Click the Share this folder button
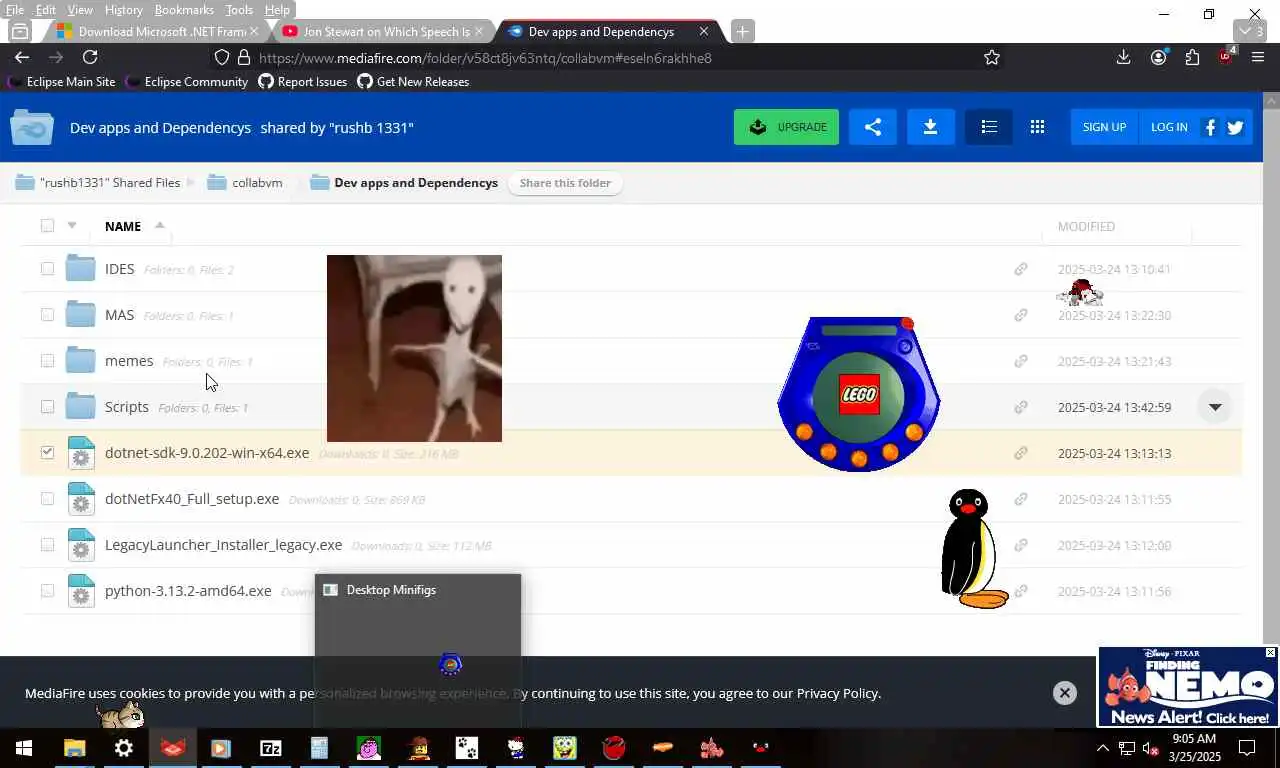The image size is (1280, 768). (565, 183)
